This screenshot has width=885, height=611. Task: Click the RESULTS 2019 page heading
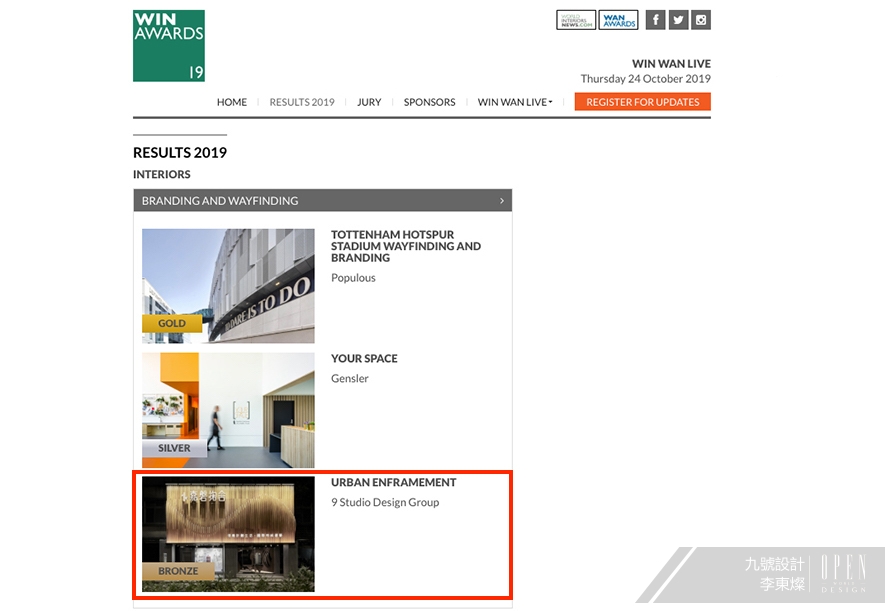[x=180, y=153]
